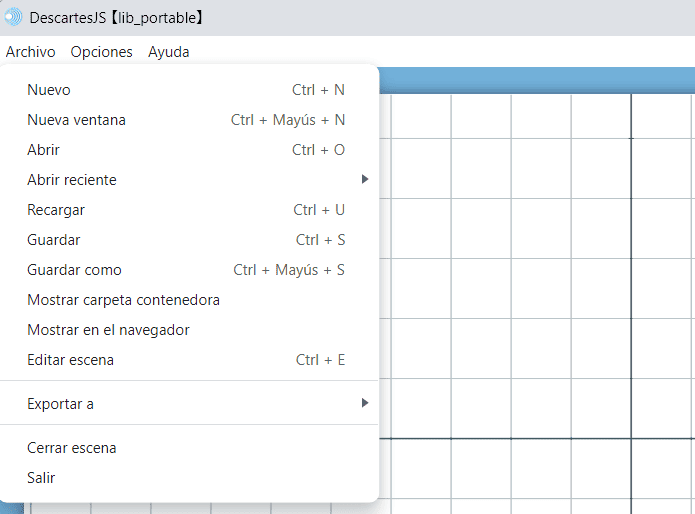Select Mostrar carpeta contenedora
This screenshot has height=514, width=695.
[x=123, y=300]
